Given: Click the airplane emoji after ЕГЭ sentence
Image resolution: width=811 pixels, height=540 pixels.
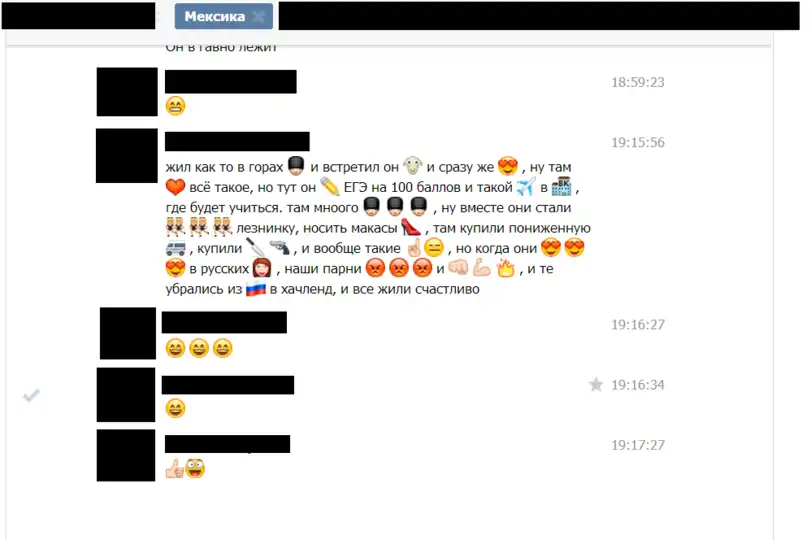Looking at the screenshot, I should [x=525, y=187].
